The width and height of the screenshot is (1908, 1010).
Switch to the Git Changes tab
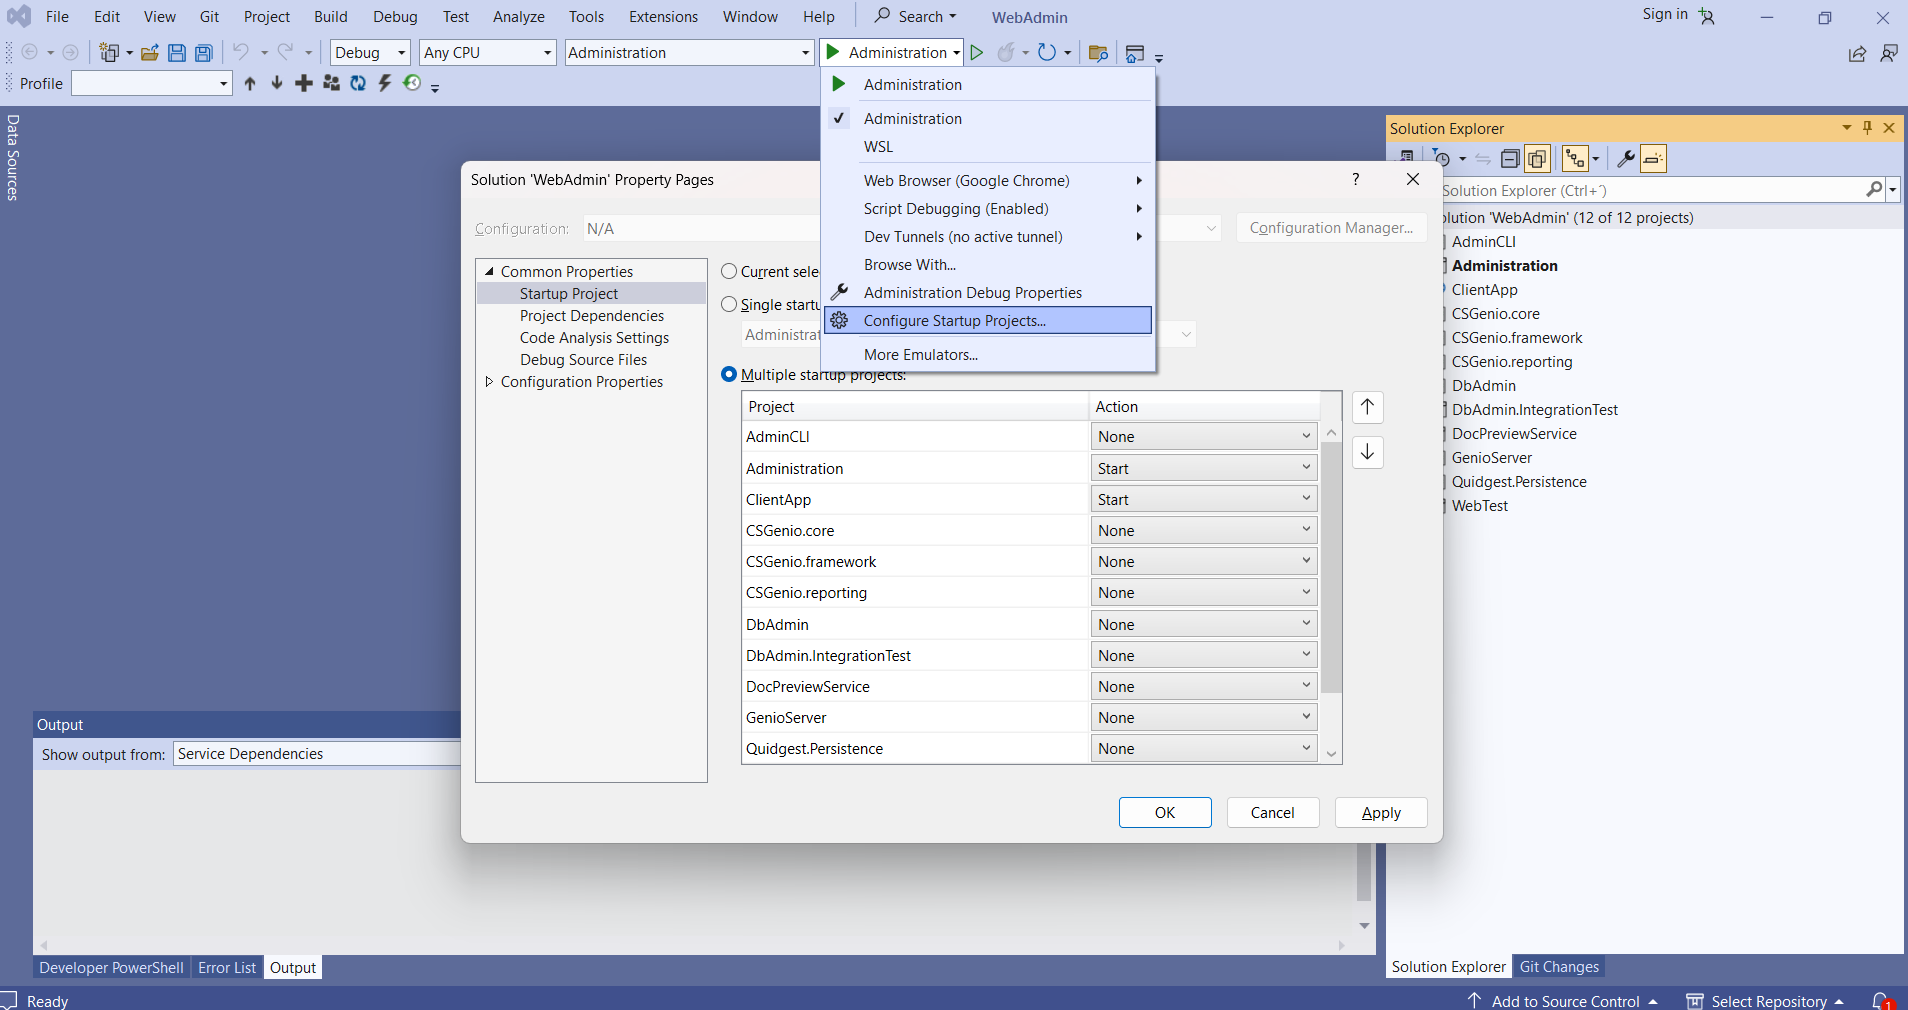tap(1559, 966)
